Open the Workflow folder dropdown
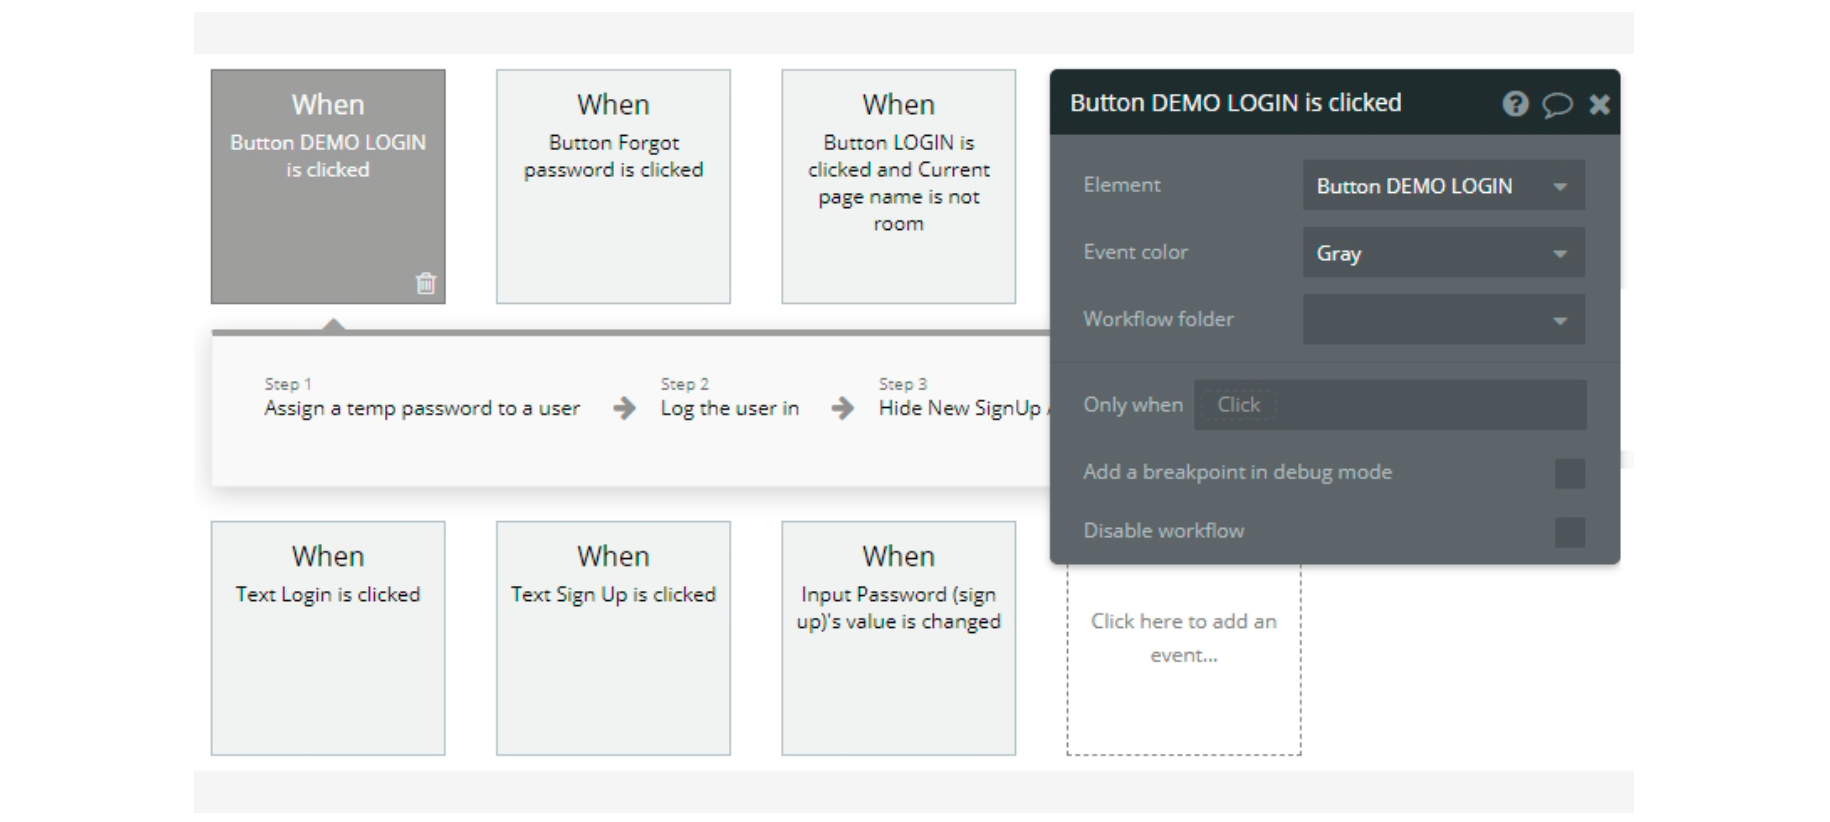The height and width of the screenshot is (822, 1830). coord(1443,320)
